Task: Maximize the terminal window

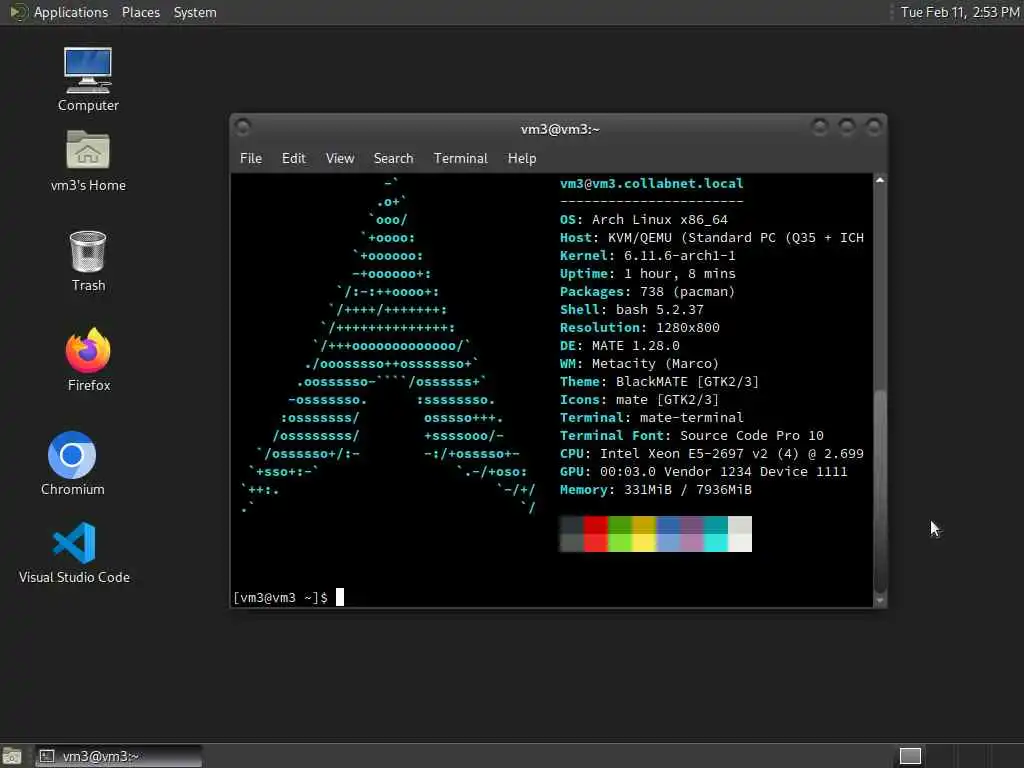Action: tap(846, 127)
